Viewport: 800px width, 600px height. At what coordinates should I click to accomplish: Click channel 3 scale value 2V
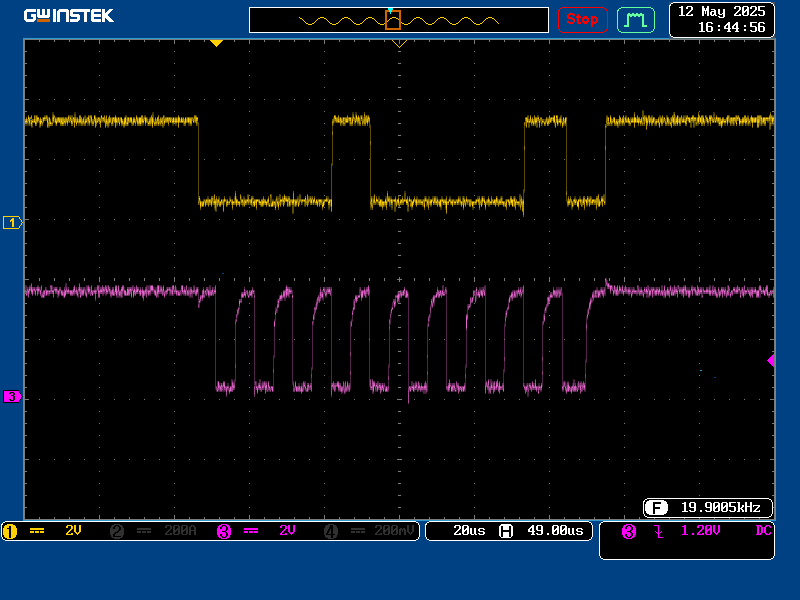click(287, 531)
